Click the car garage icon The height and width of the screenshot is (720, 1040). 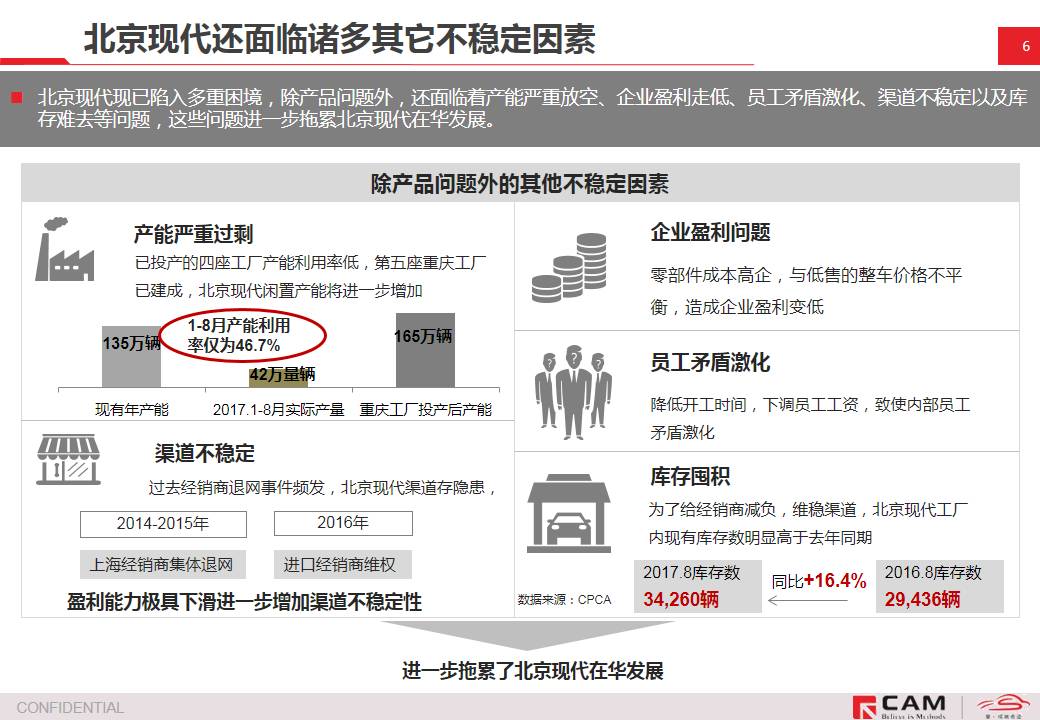(x=569, y=513)
